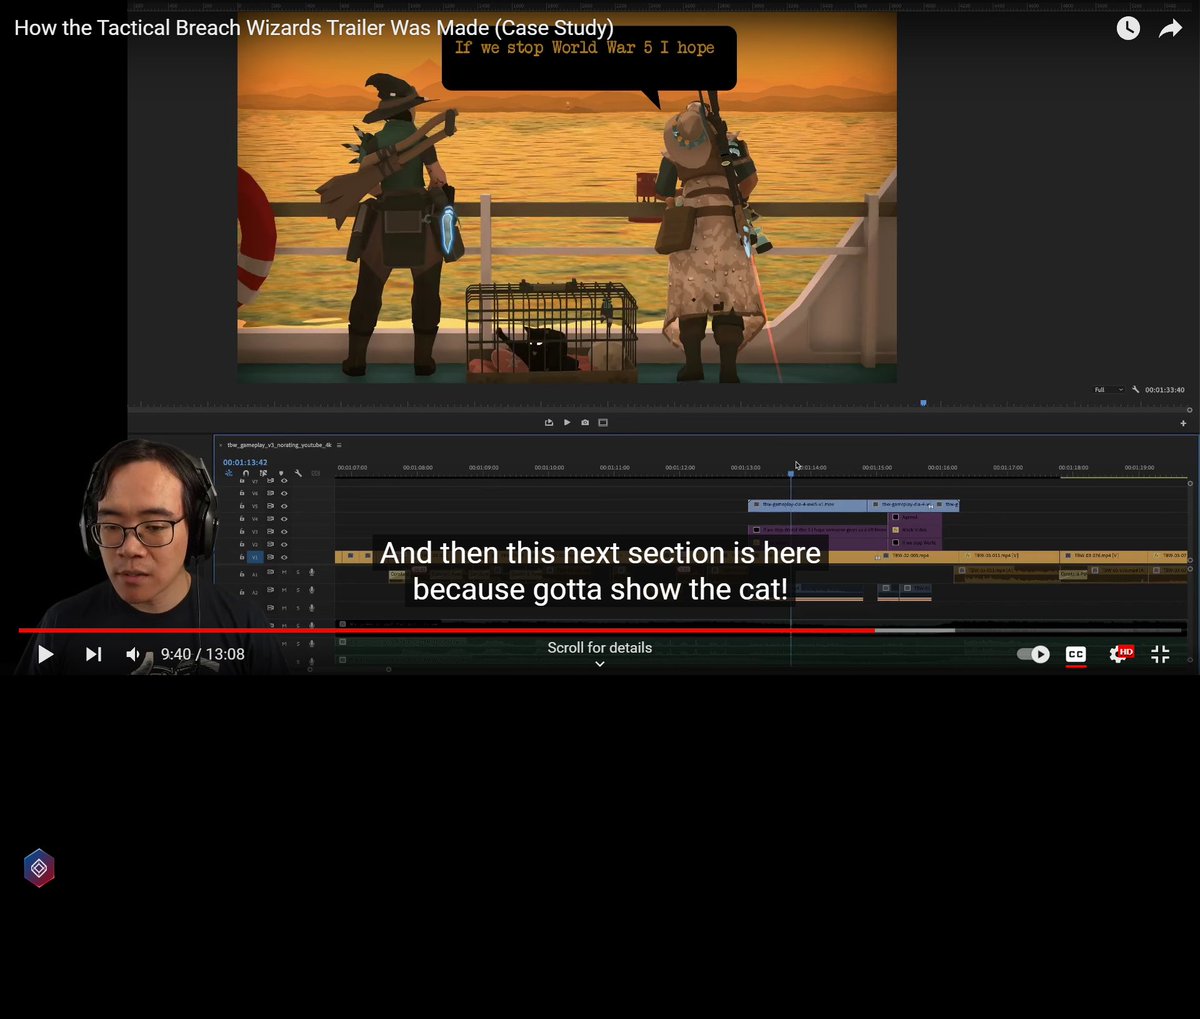Click the 00:01:10:00 ruler label
The image size is (1200, 1019).
[x=549, y=468]
